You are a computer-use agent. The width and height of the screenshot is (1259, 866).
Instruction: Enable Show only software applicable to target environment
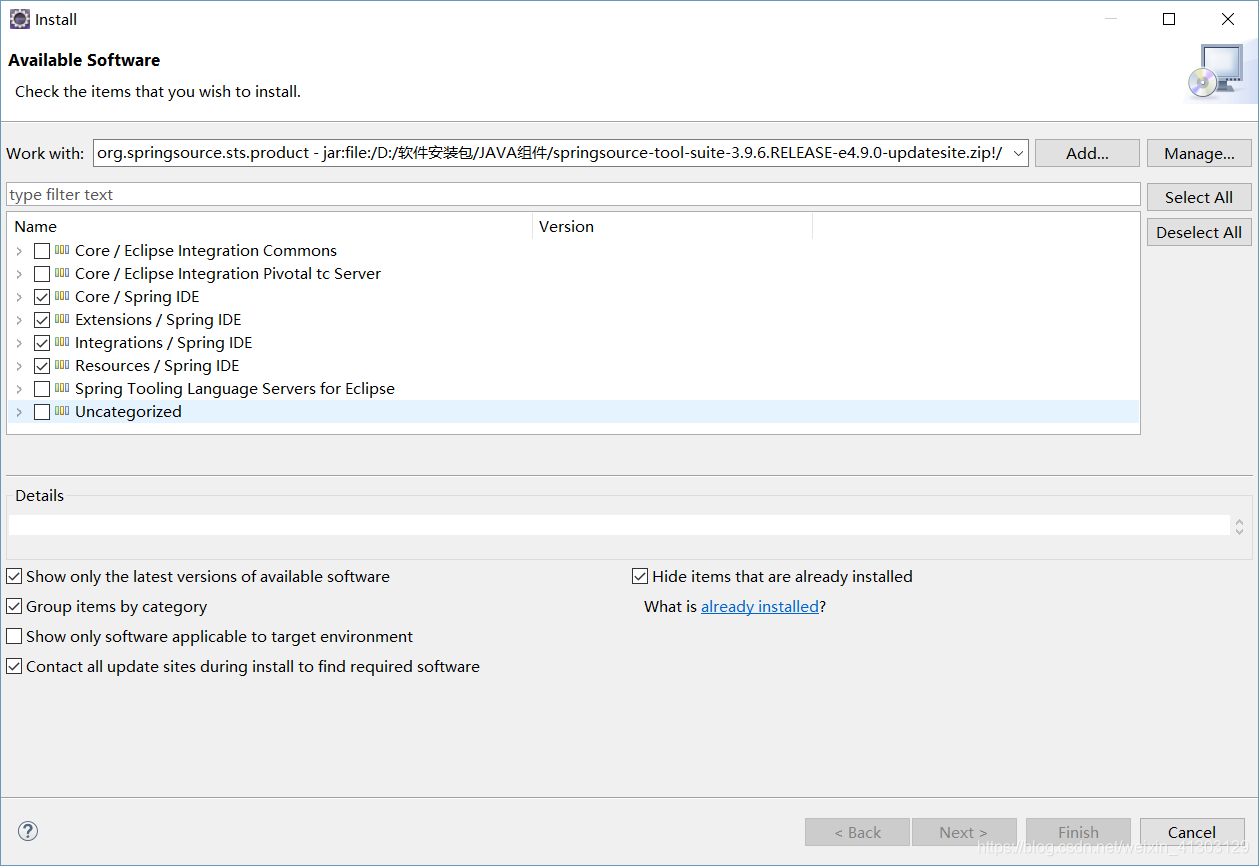tap(14, 636)
